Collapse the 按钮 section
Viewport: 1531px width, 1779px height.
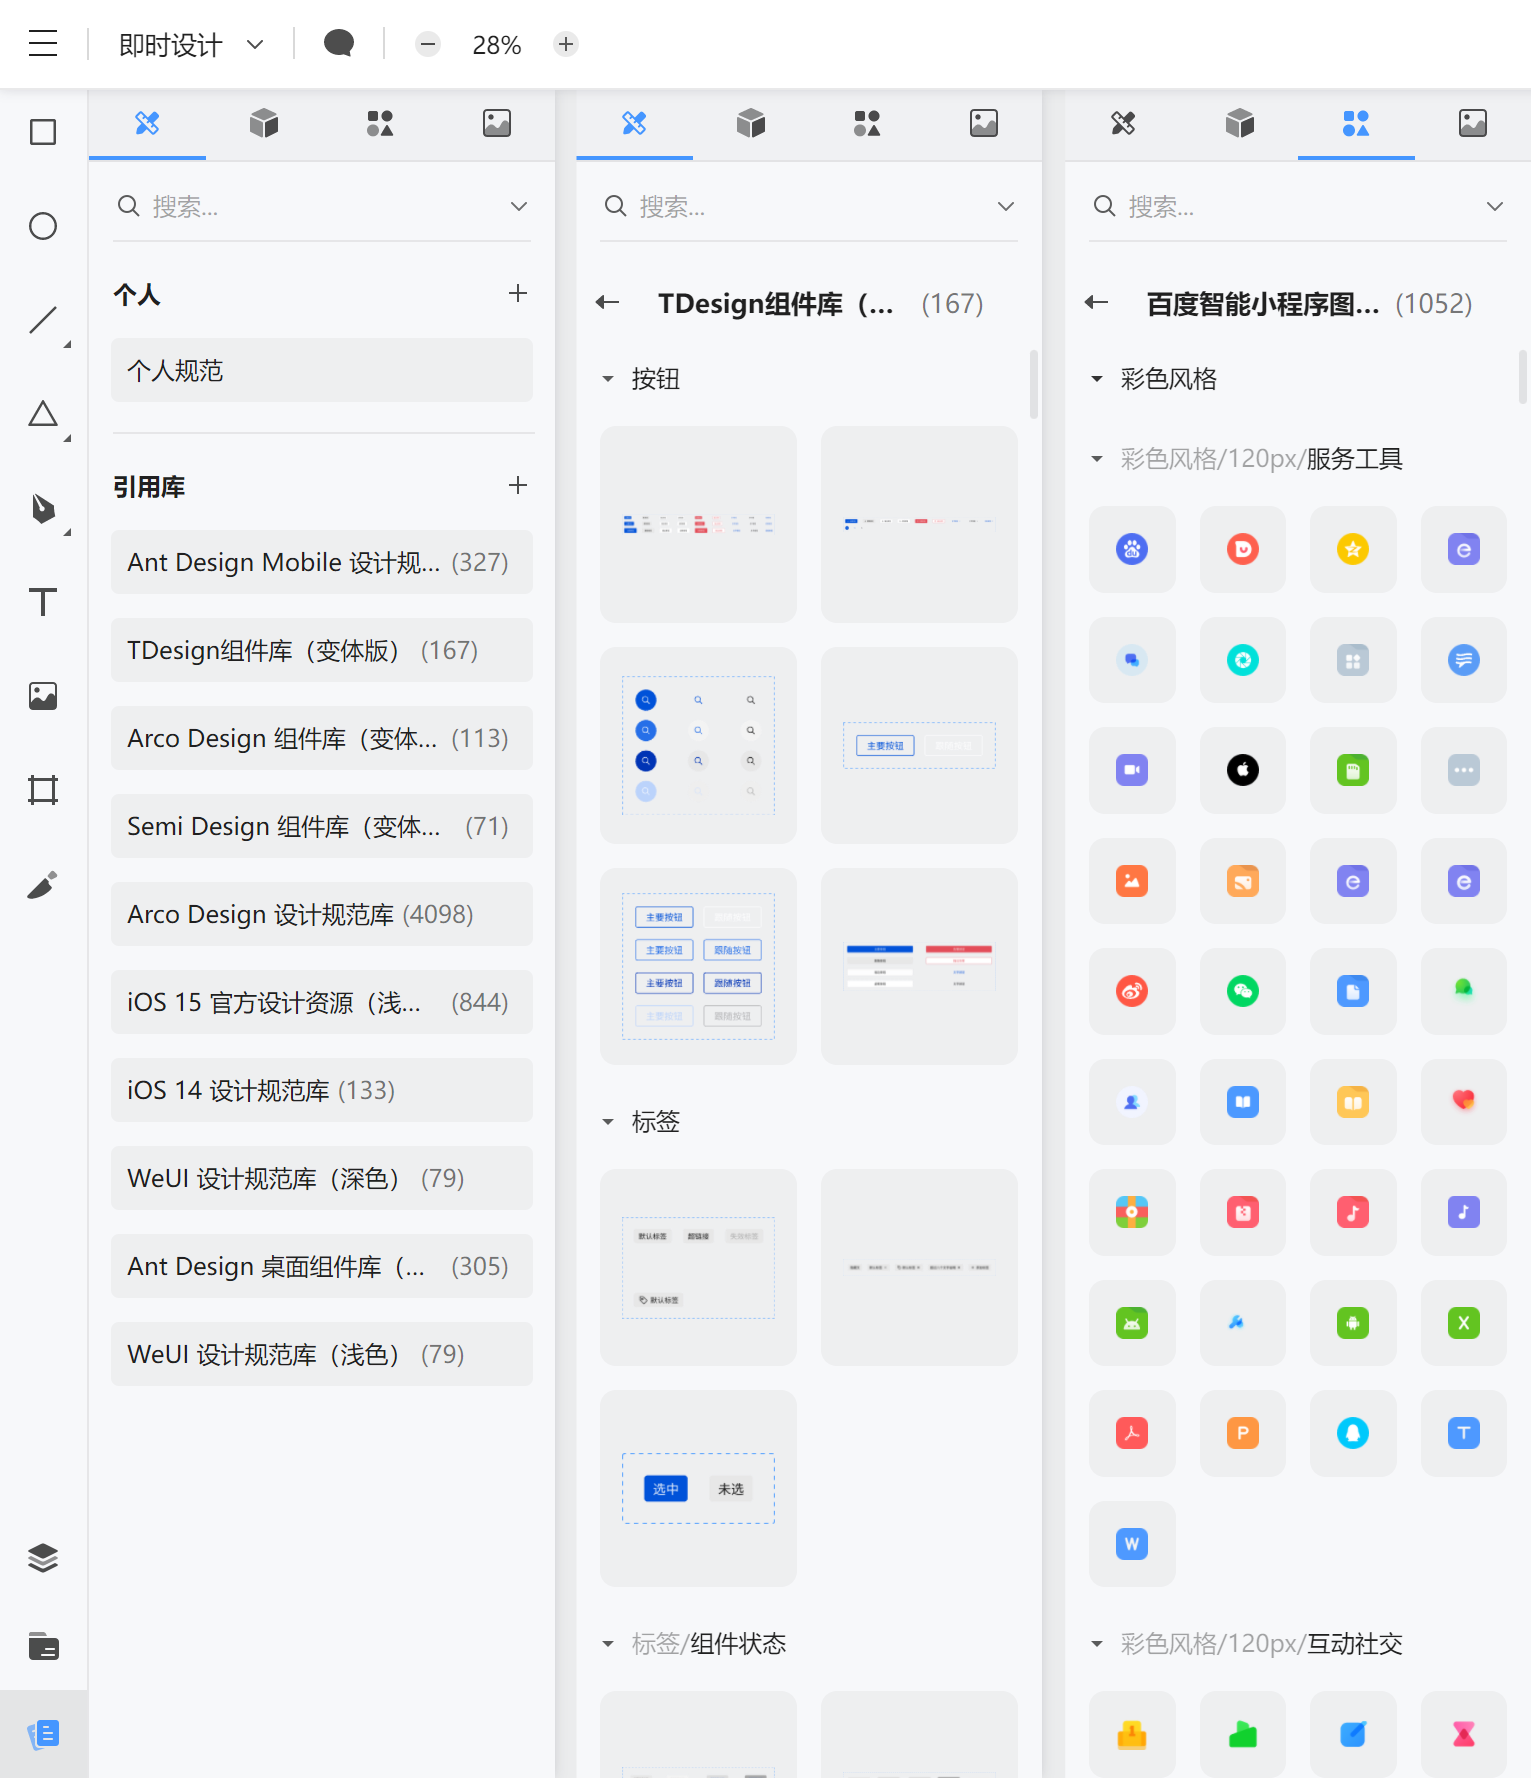point(608,379)
